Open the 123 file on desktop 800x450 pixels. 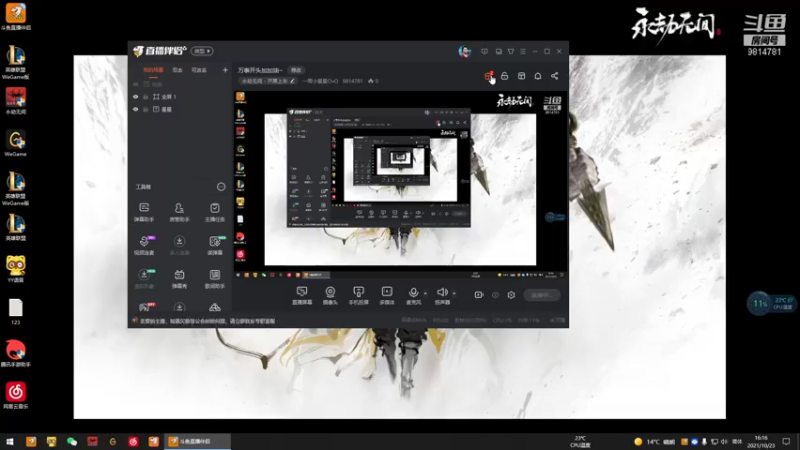(16, 311)
